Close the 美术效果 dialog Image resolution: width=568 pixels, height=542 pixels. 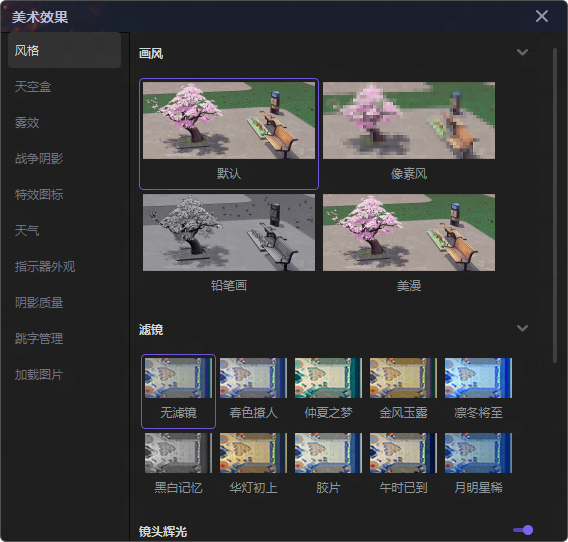542,16
